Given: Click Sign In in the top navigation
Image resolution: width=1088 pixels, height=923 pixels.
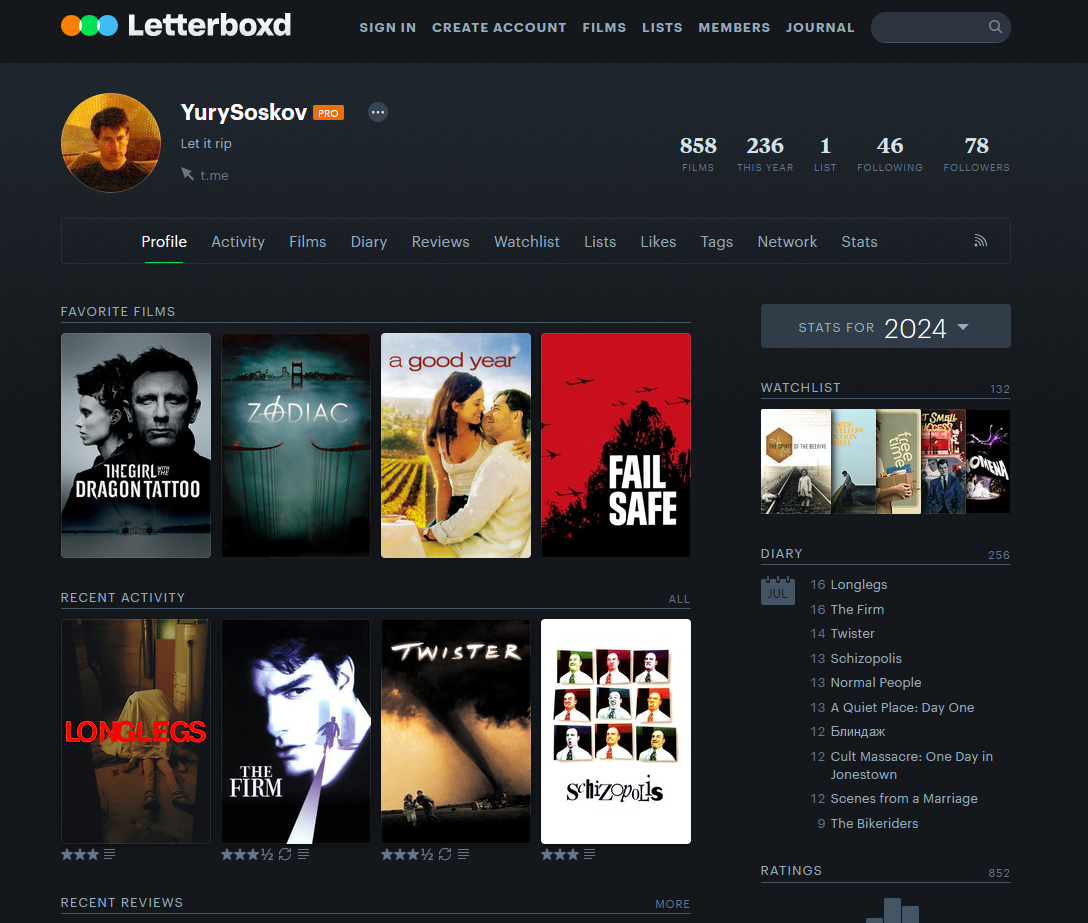Looking at the screenshot, I should 388,28.
